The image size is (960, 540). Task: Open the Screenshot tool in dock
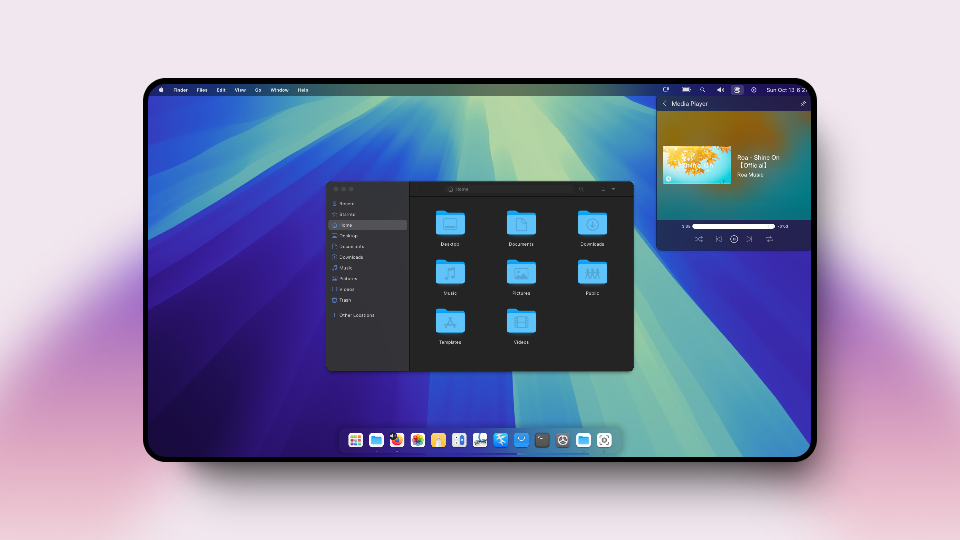pos(604,440)
